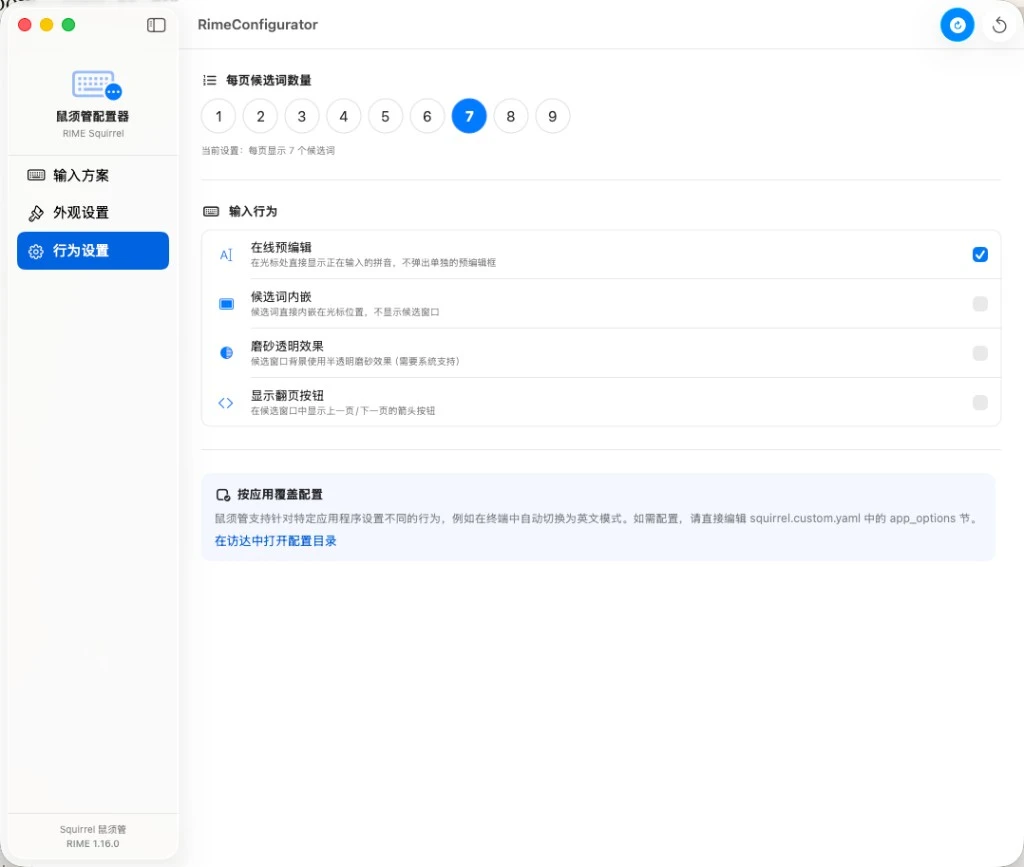1024x867 pixels.
Task: Select the highlighted 7 candidates option
Action: [x=469, y=116]
